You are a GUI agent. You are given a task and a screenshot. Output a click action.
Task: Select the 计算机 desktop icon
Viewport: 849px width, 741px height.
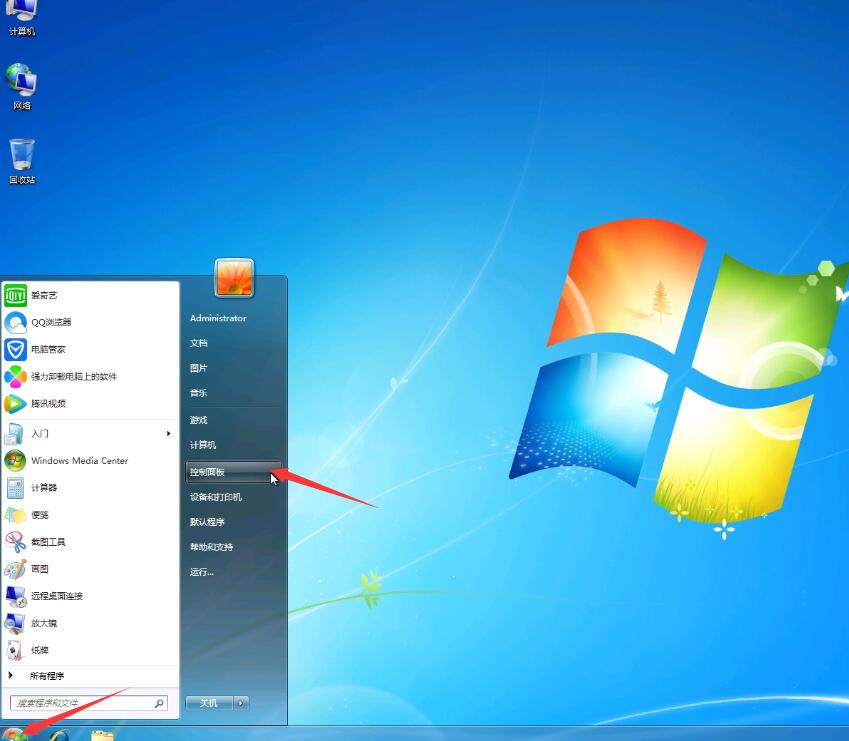coord(22,17)
